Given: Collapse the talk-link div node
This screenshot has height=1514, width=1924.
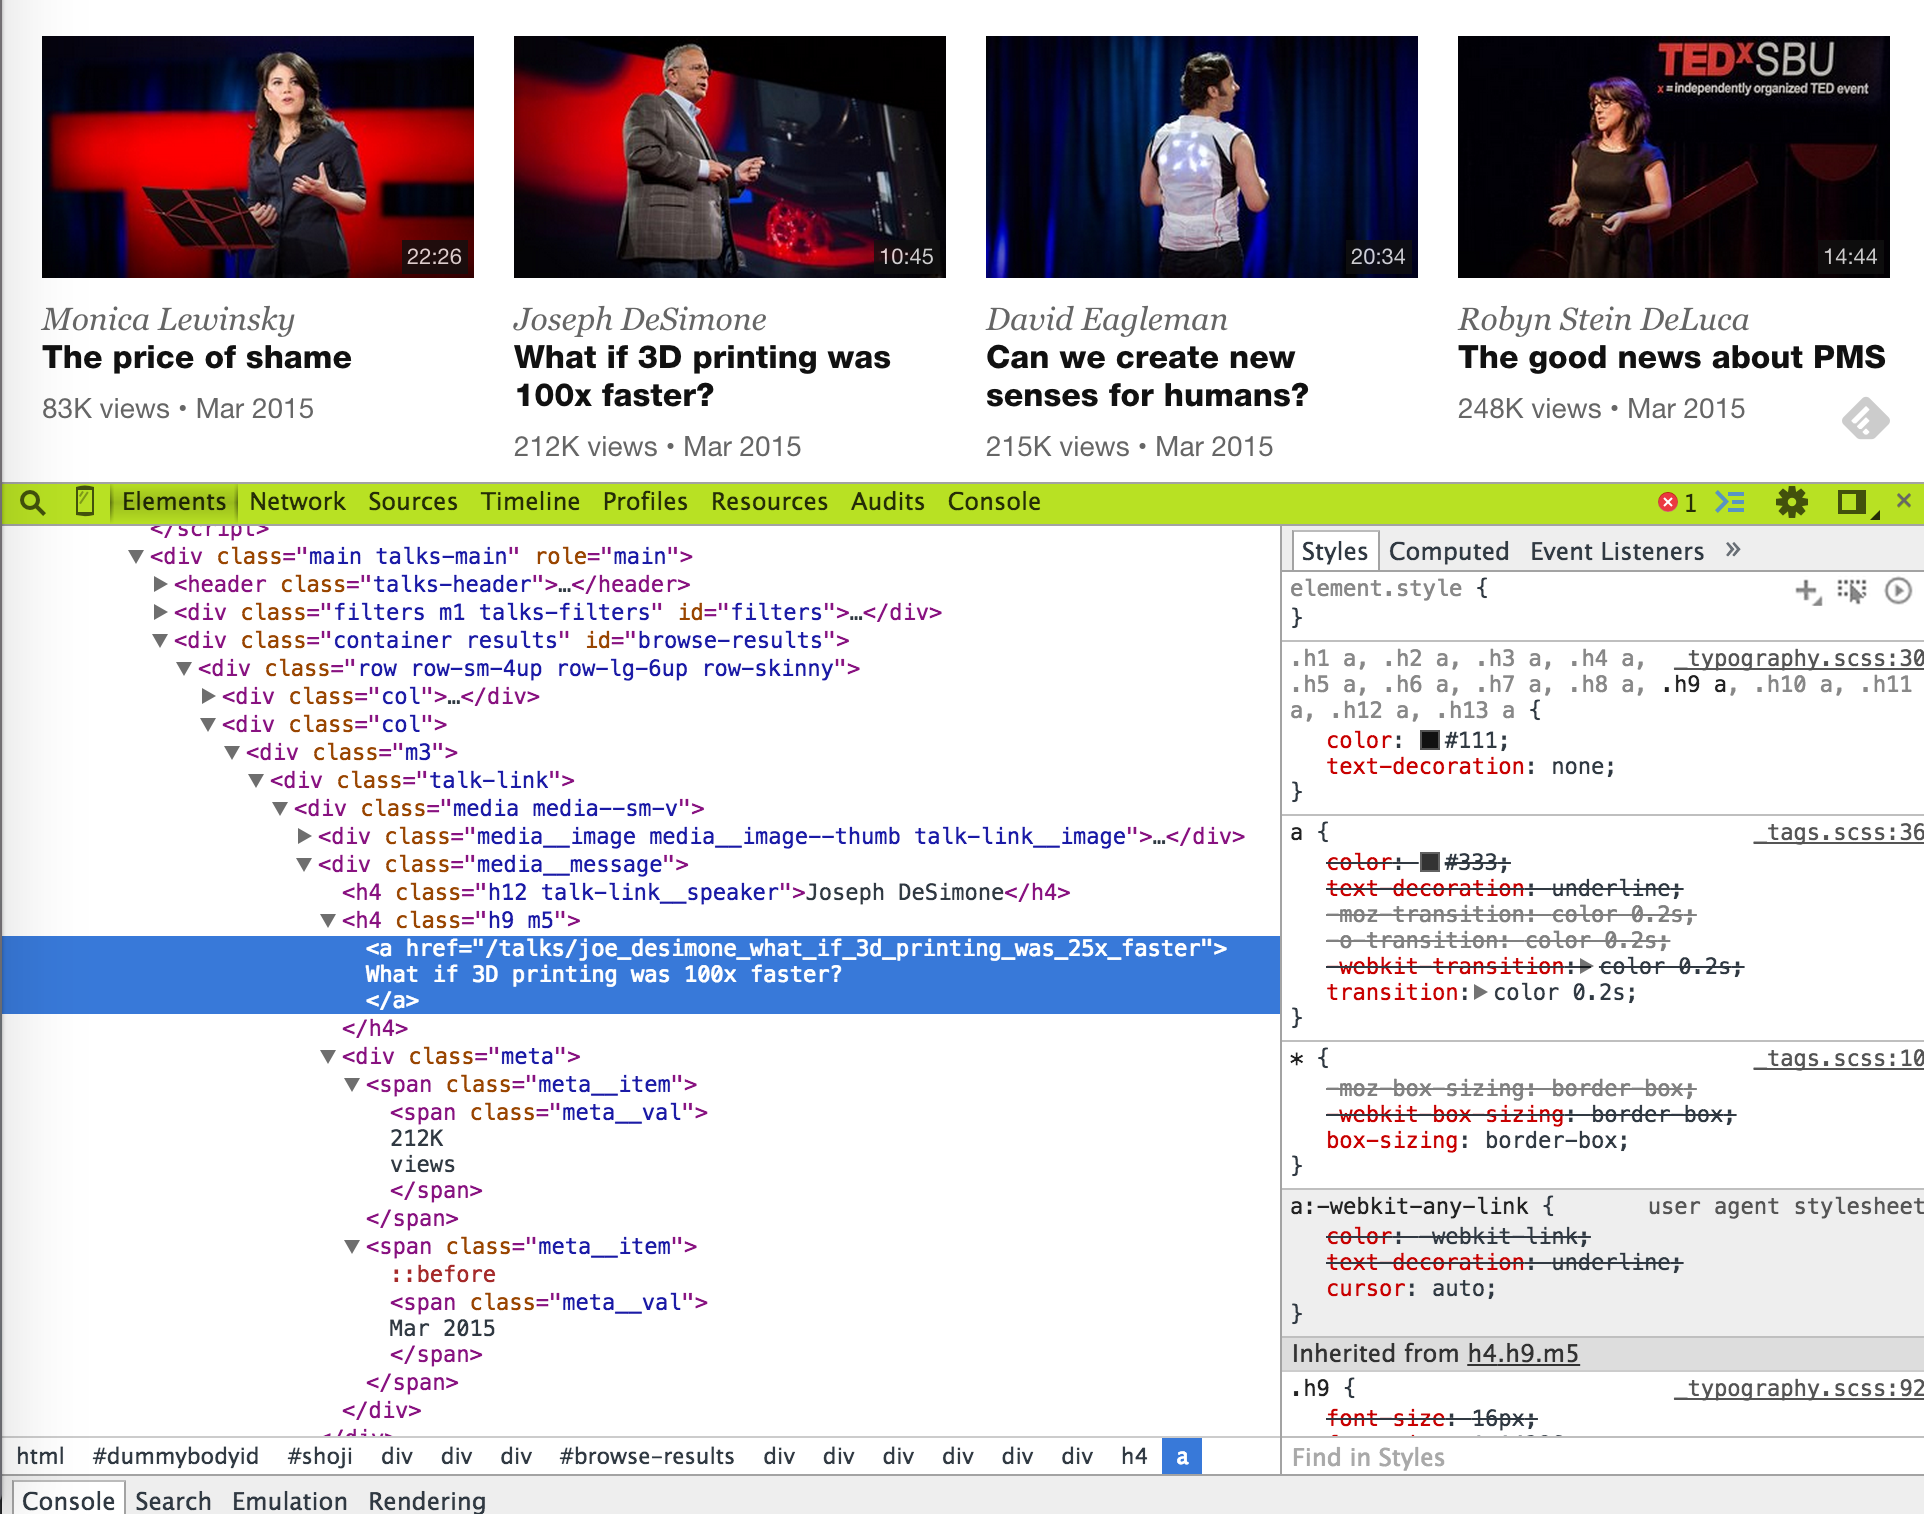Looking at the screenshot, I should click(x=256, y=780).
